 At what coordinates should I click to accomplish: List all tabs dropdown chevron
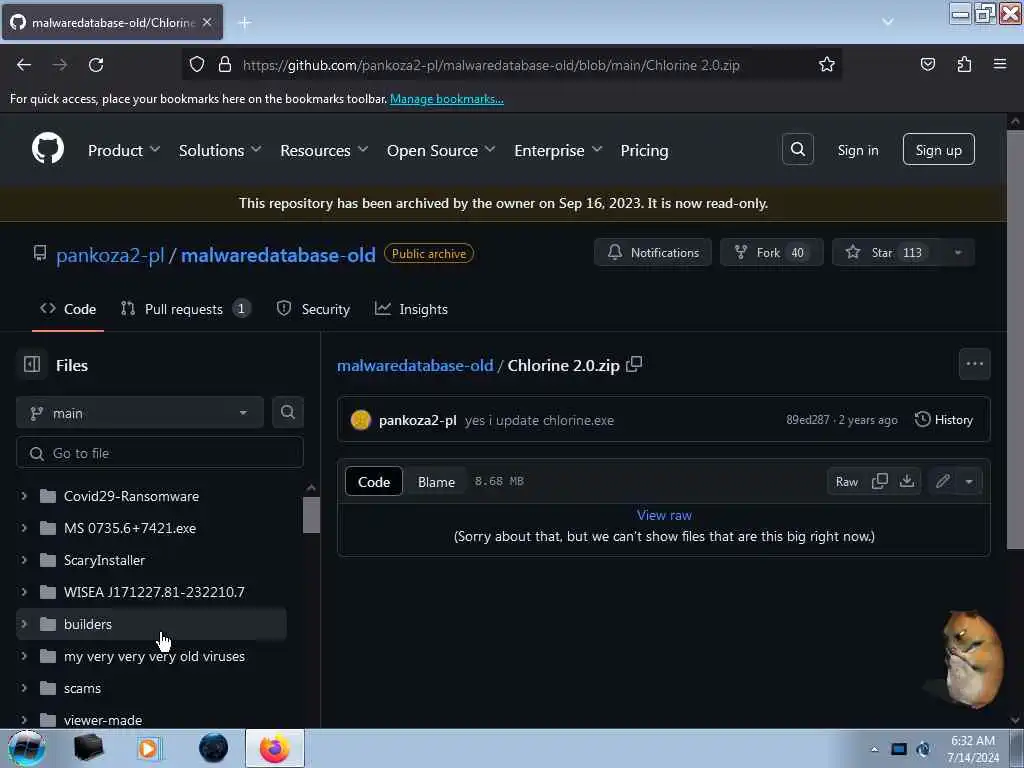point(888,22)
